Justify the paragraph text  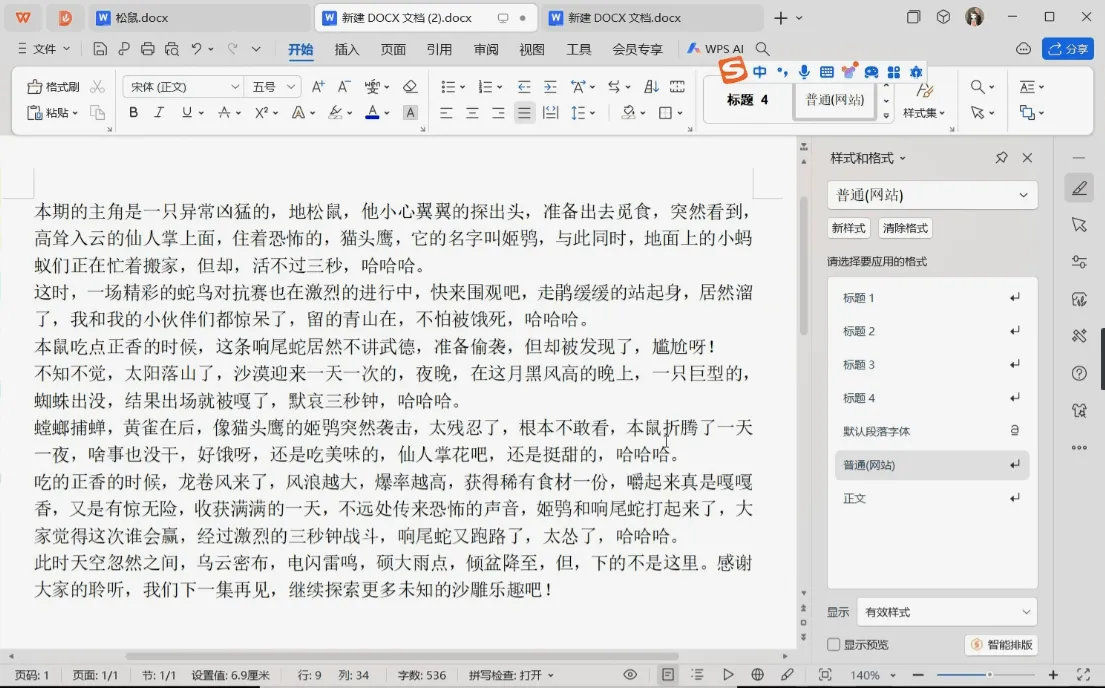[524, 113]
